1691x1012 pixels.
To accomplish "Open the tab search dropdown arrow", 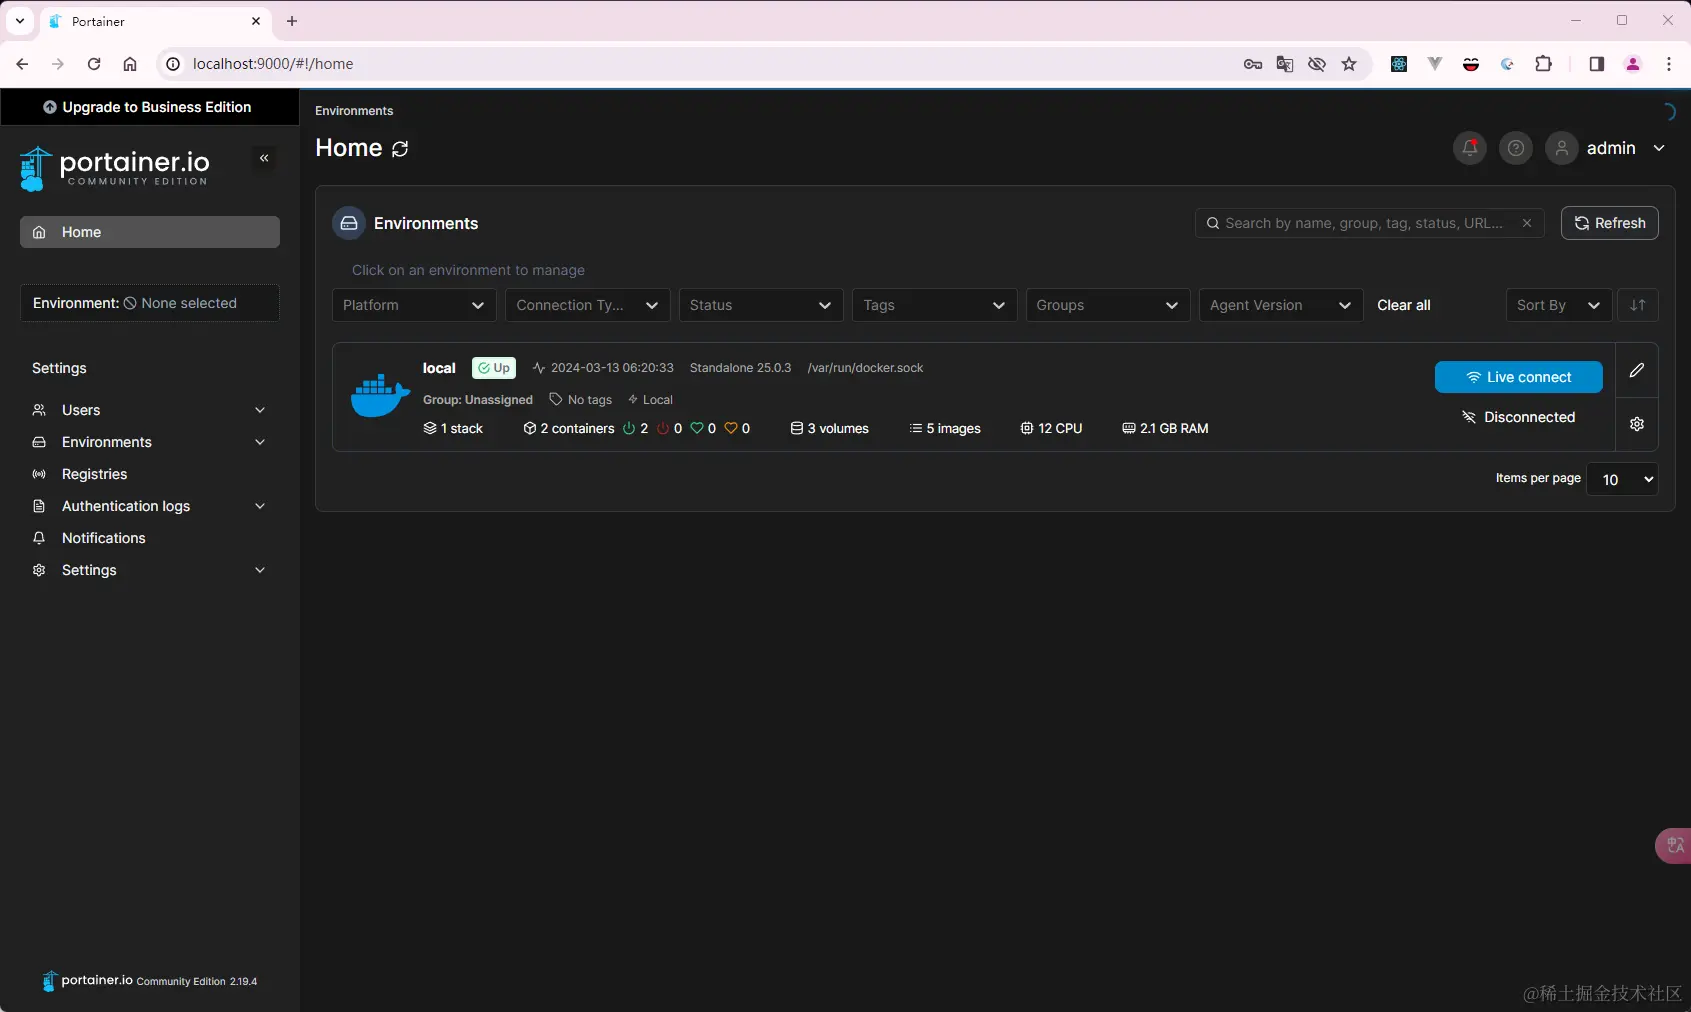I will 20,21.
